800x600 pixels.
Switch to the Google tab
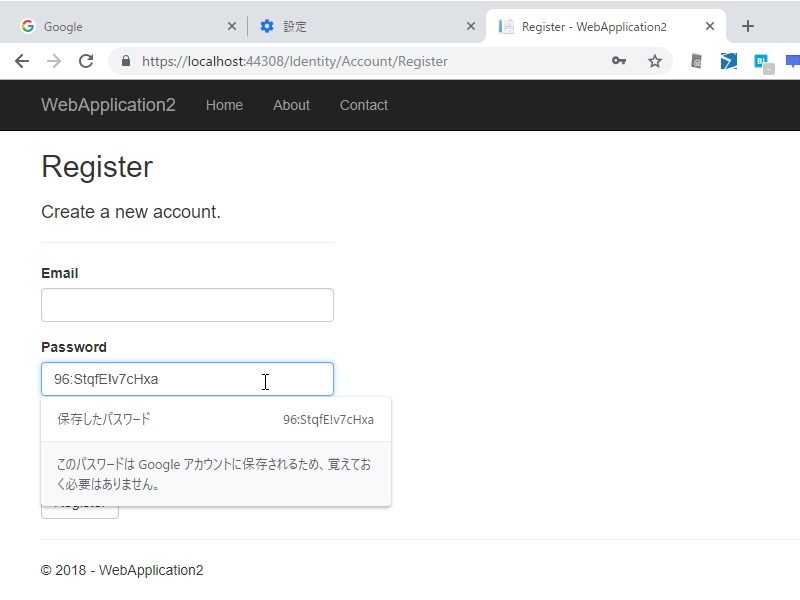coord(120,25)
